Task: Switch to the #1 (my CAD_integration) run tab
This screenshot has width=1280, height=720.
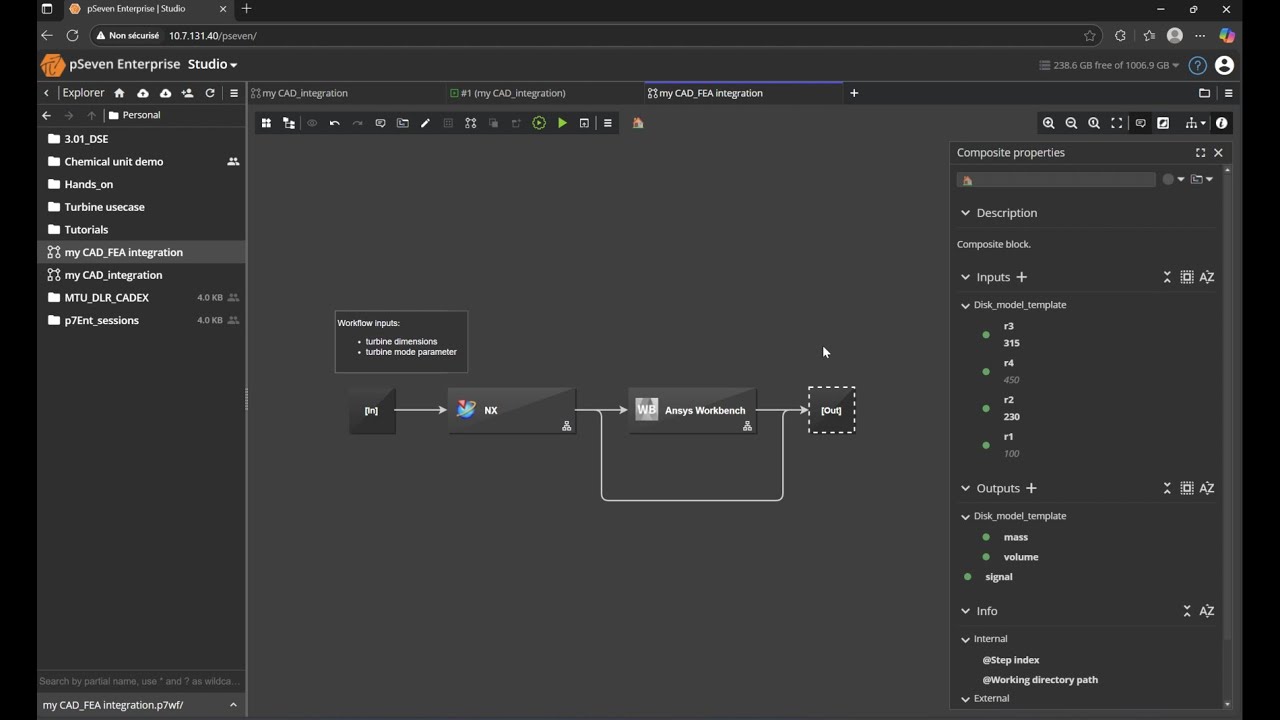Action: [x=546, y=93]
